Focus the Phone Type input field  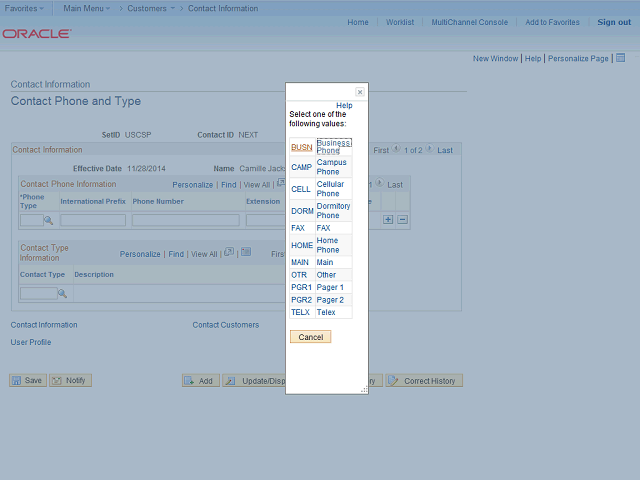[x=32, y=220]
